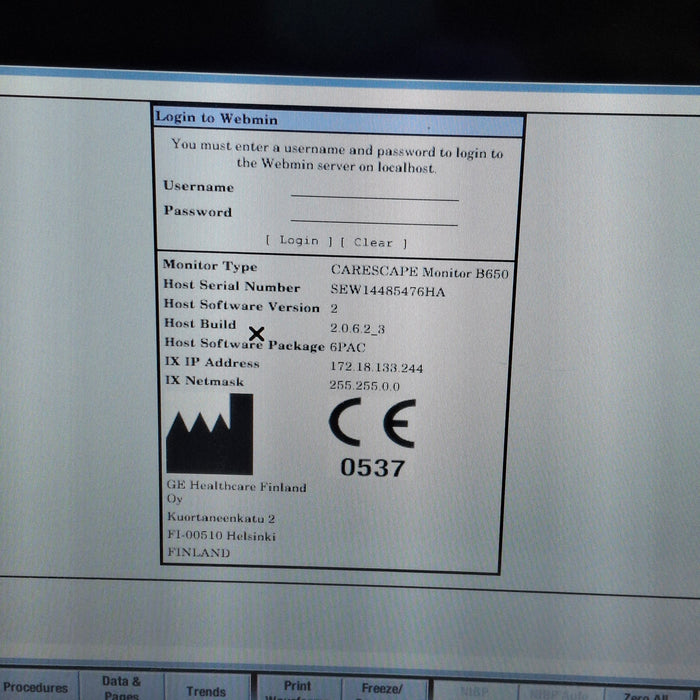Click the 'Kuortaneenkatu 2' address line
The image size is (700, 700).
221,518
